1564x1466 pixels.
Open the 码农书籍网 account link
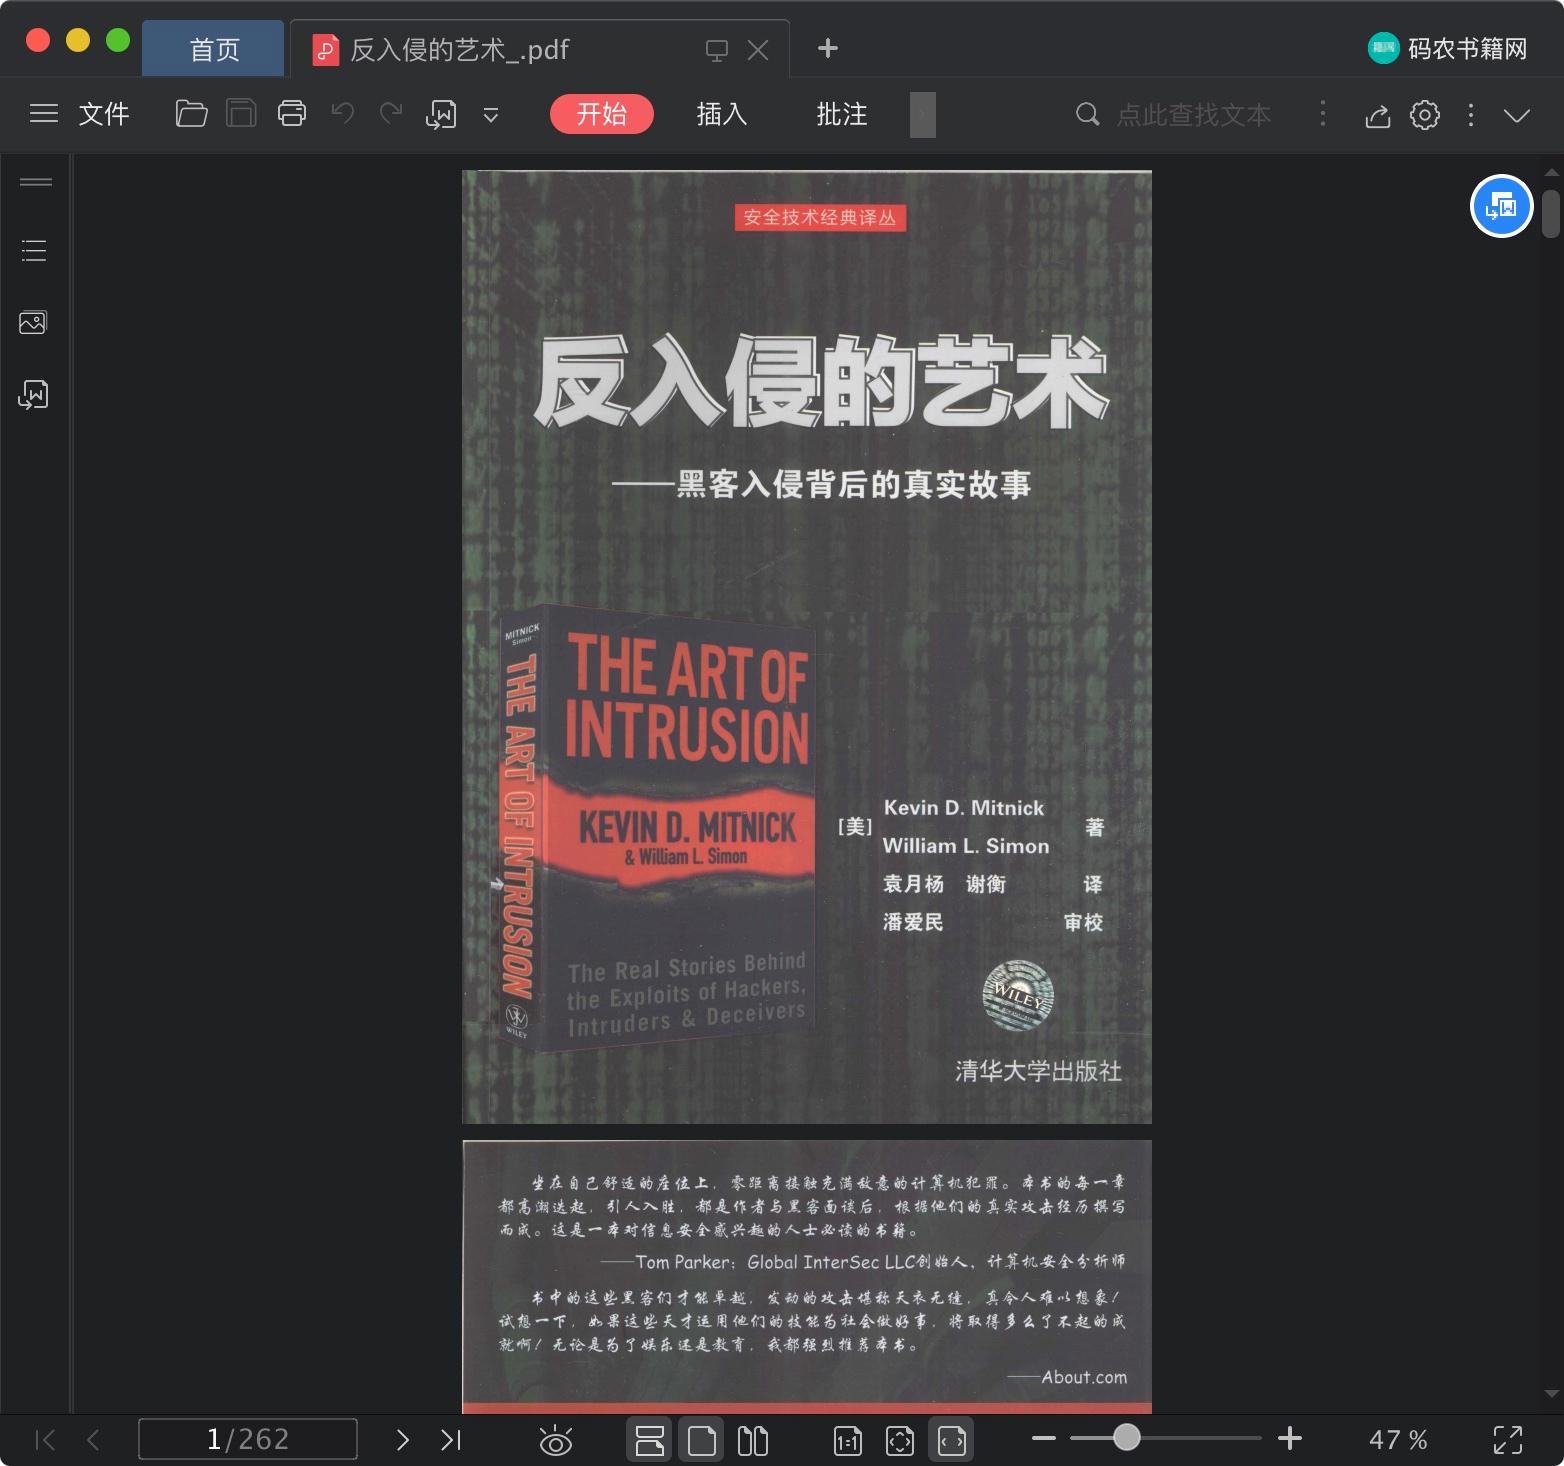[1448, 48]
